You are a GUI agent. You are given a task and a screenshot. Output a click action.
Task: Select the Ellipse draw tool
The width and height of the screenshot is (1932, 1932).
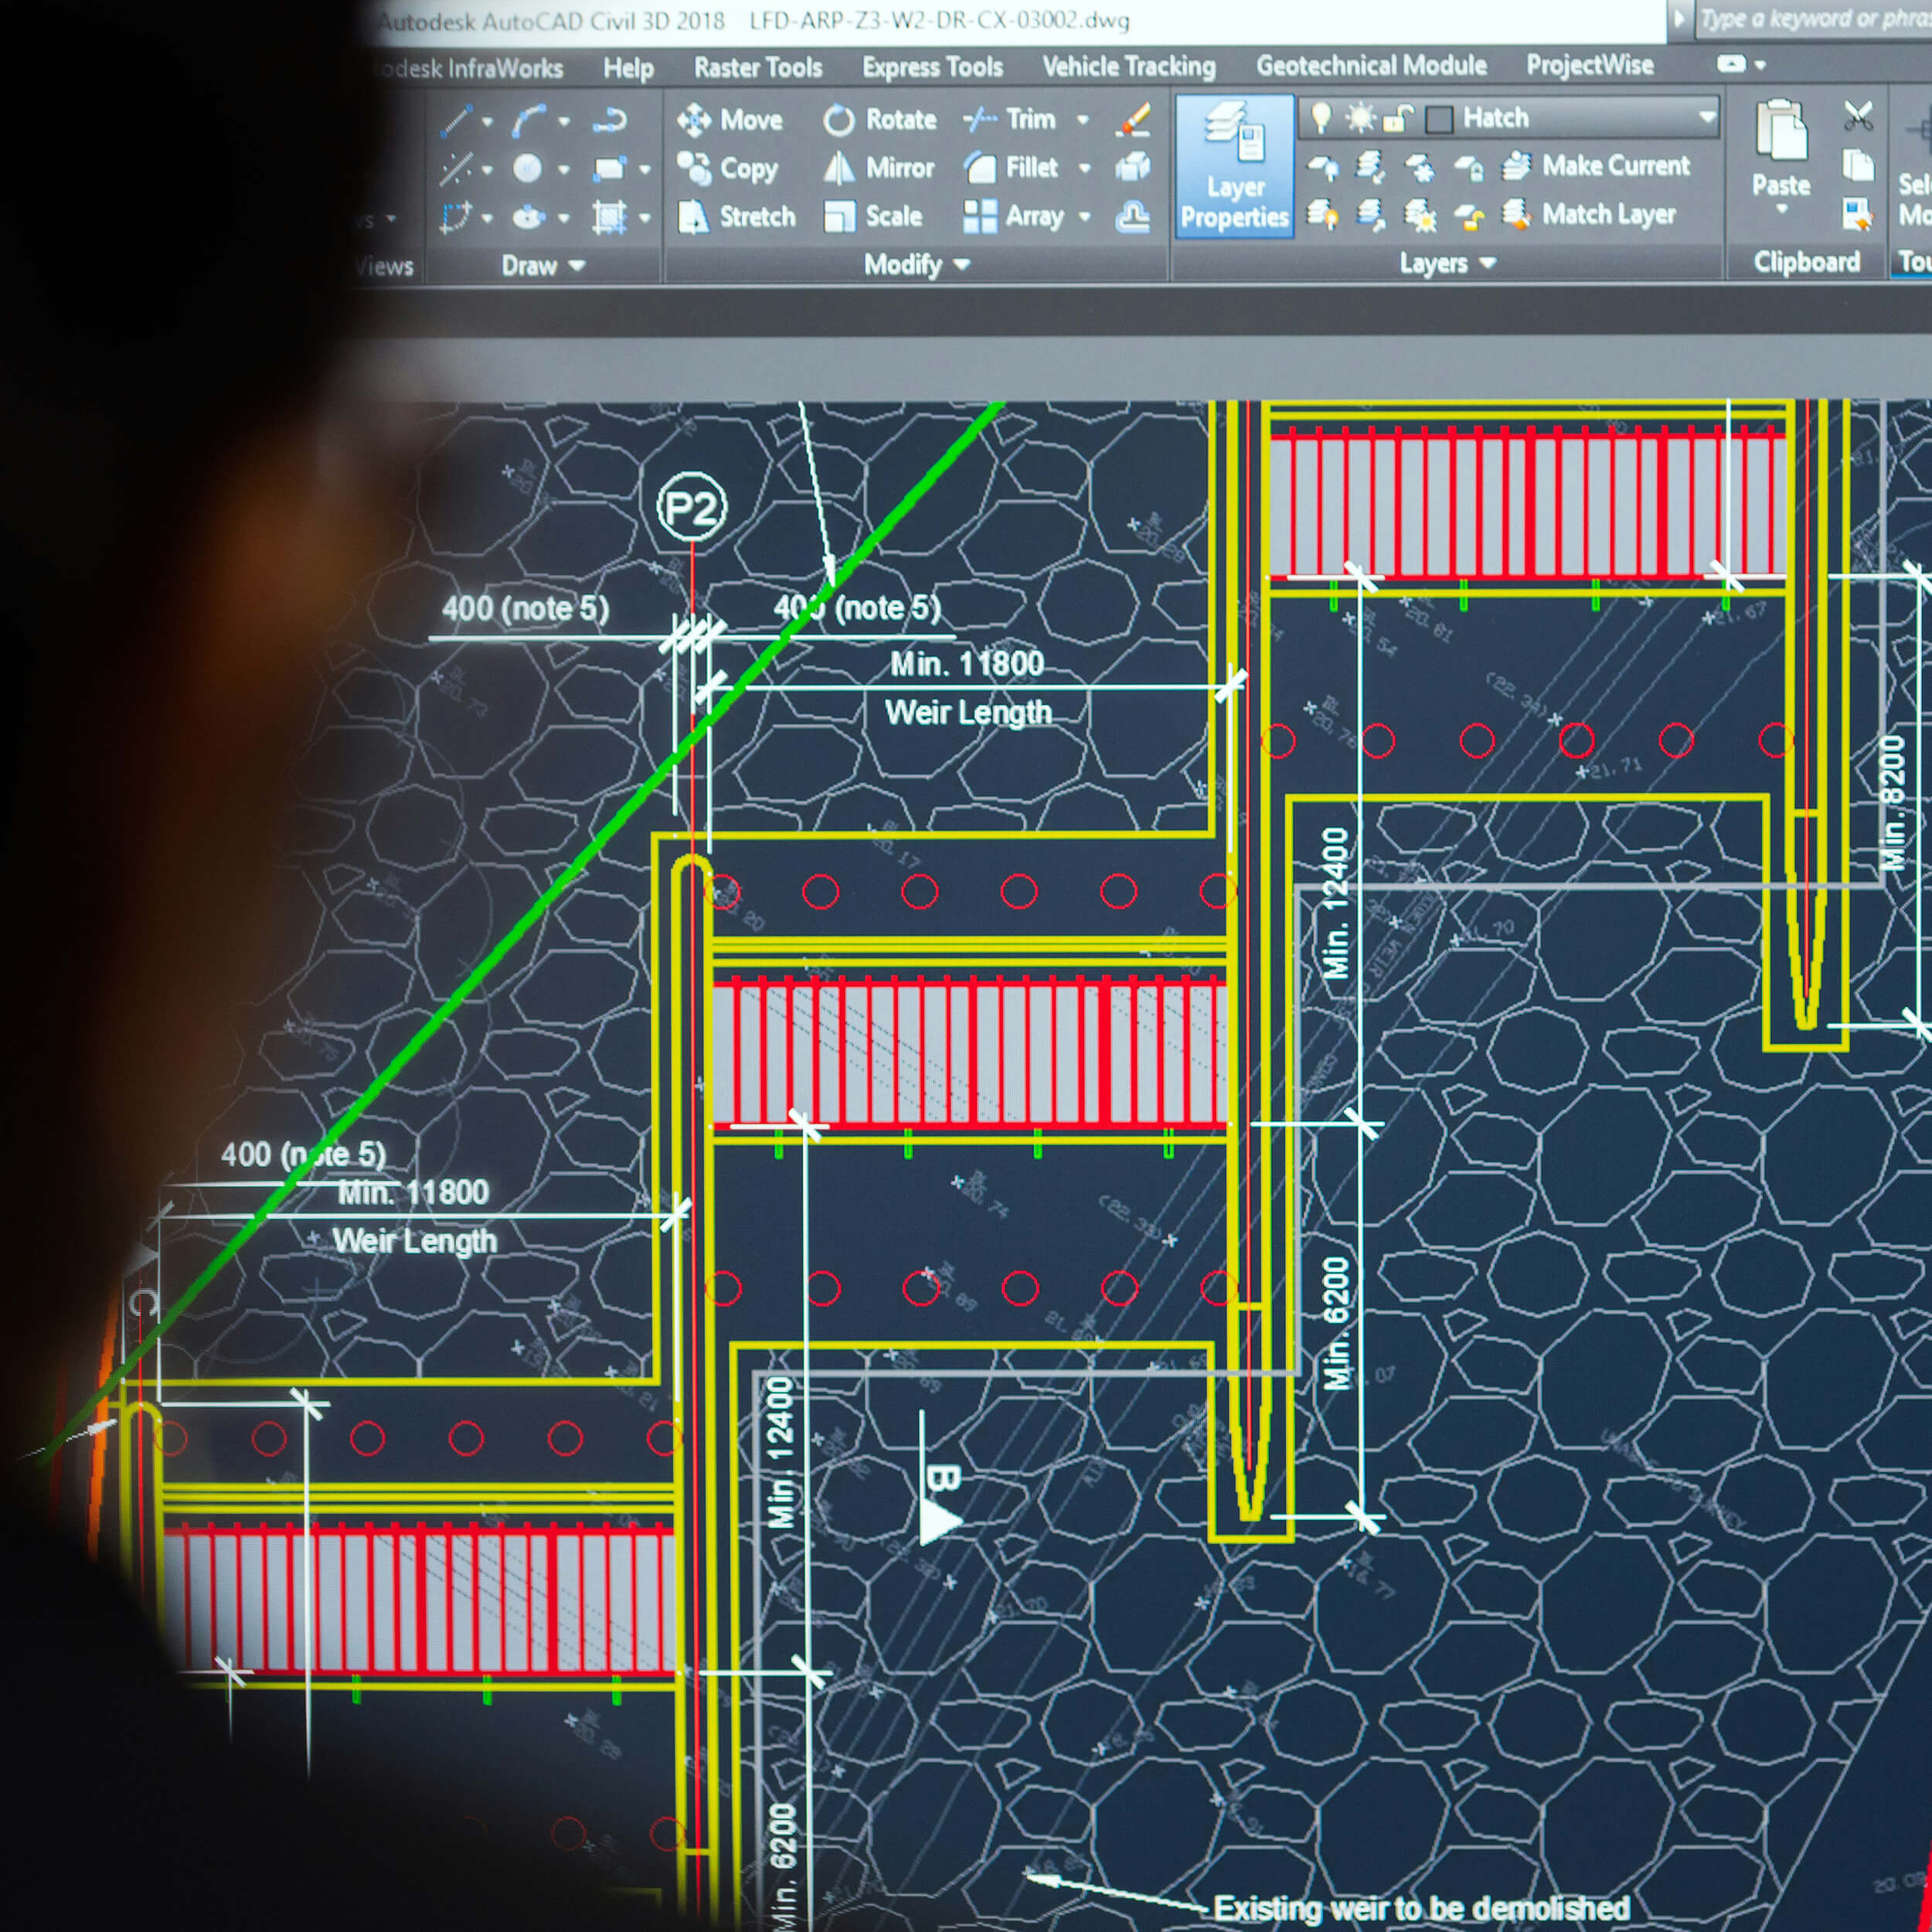528,217
